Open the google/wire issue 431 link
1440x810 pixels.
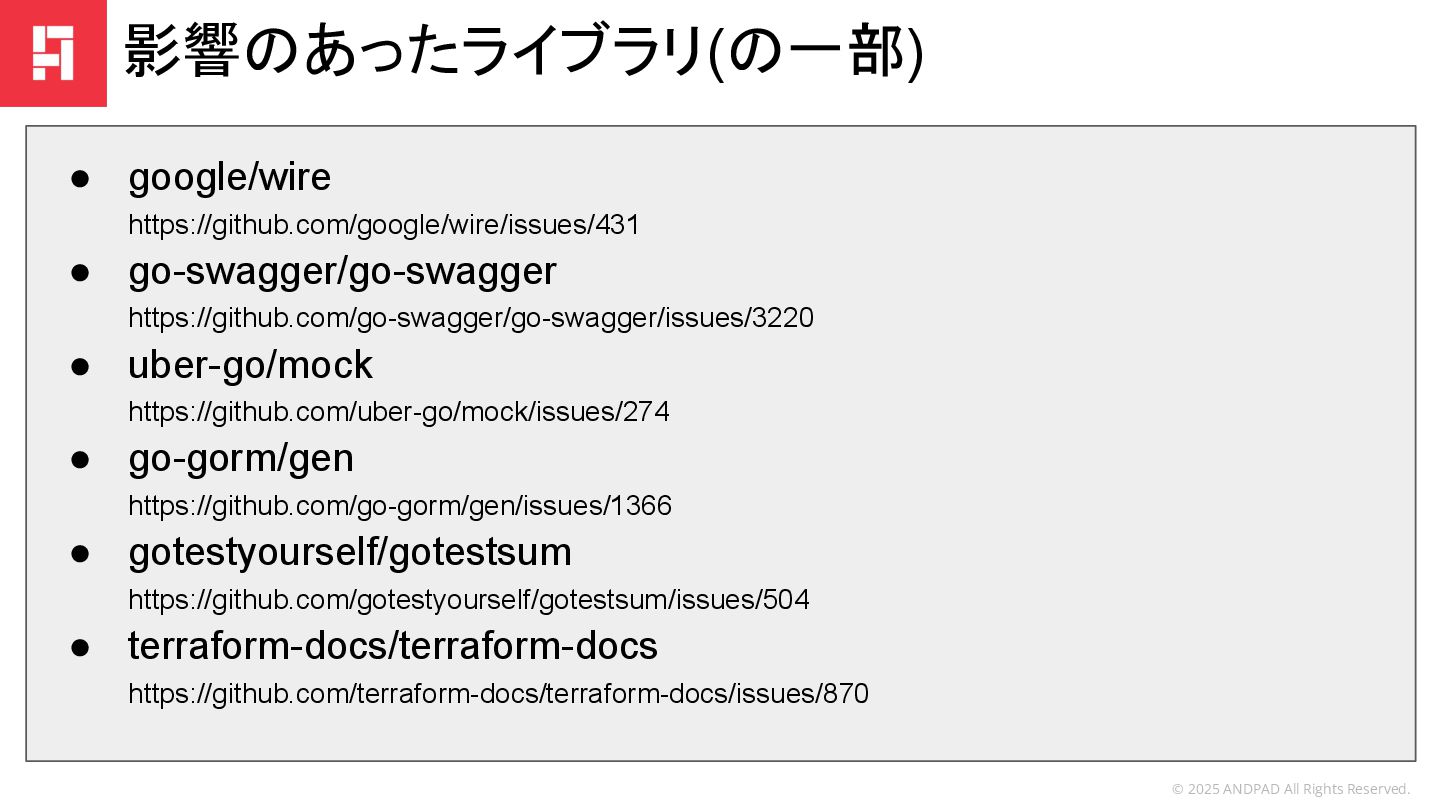[x=383, y=225]
